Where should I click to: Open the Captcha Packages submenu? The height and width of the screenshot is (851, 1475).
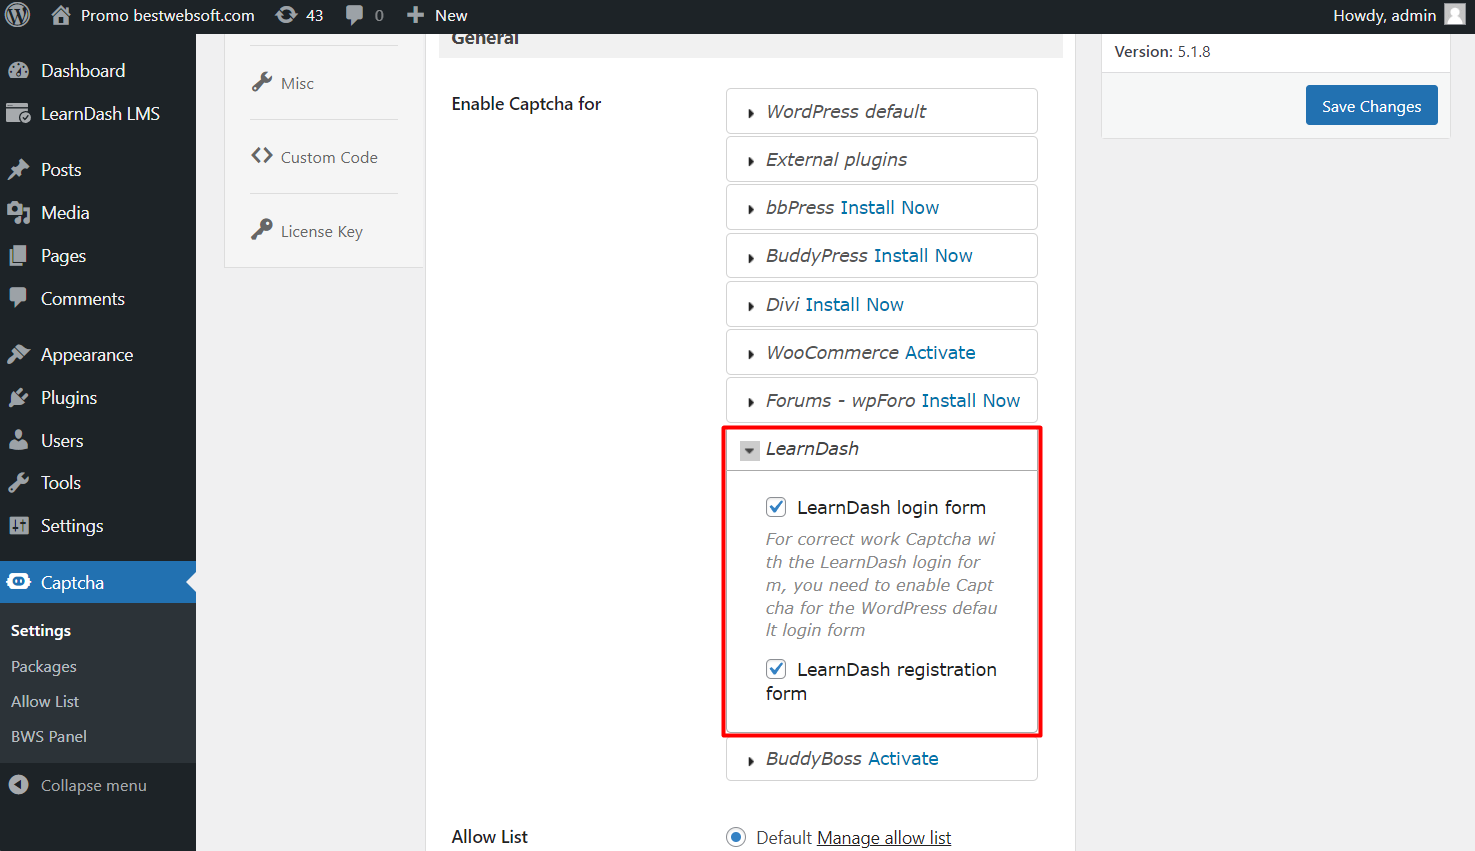(x=44, y=666)
